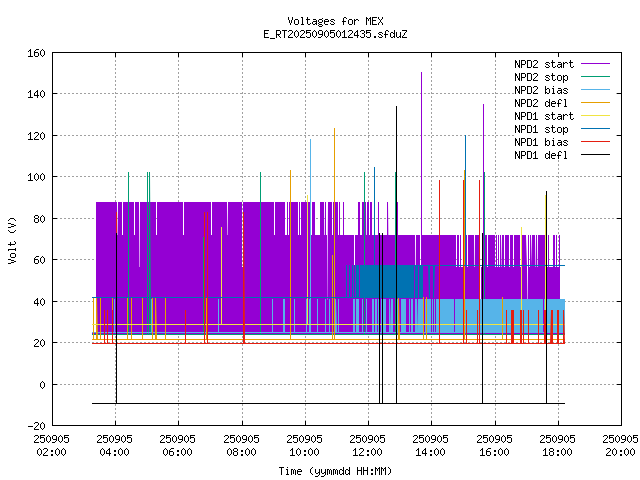Select the NPD1 defl legend text
This screenshot has width=640, height=480.
click(541, 154)
